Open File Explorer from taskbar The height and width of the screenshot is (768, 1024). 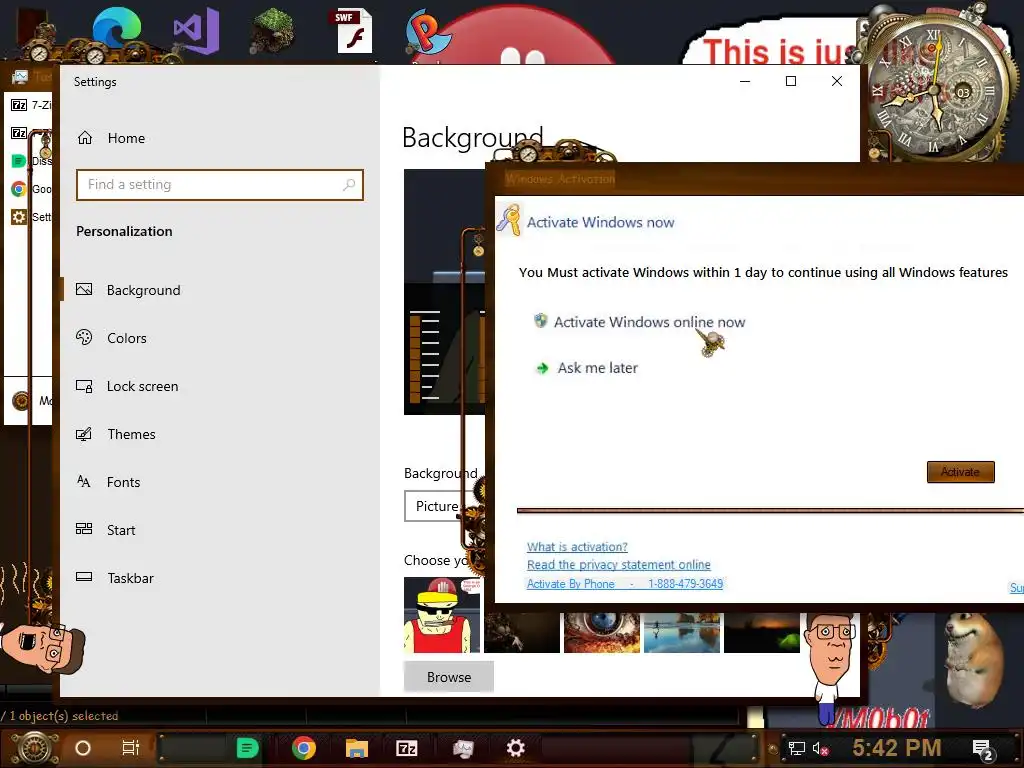357,748
